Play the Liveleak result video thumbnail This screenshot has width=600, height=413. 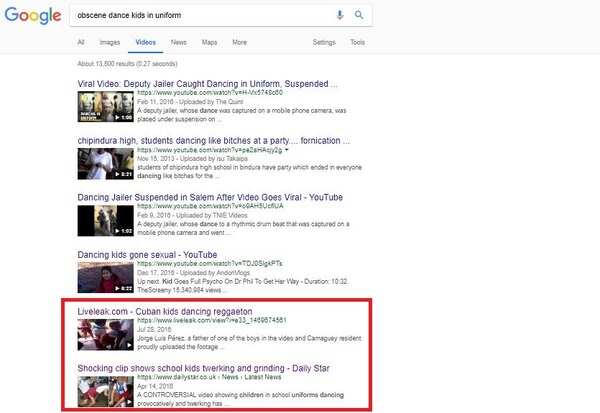[x=106, y=335]
